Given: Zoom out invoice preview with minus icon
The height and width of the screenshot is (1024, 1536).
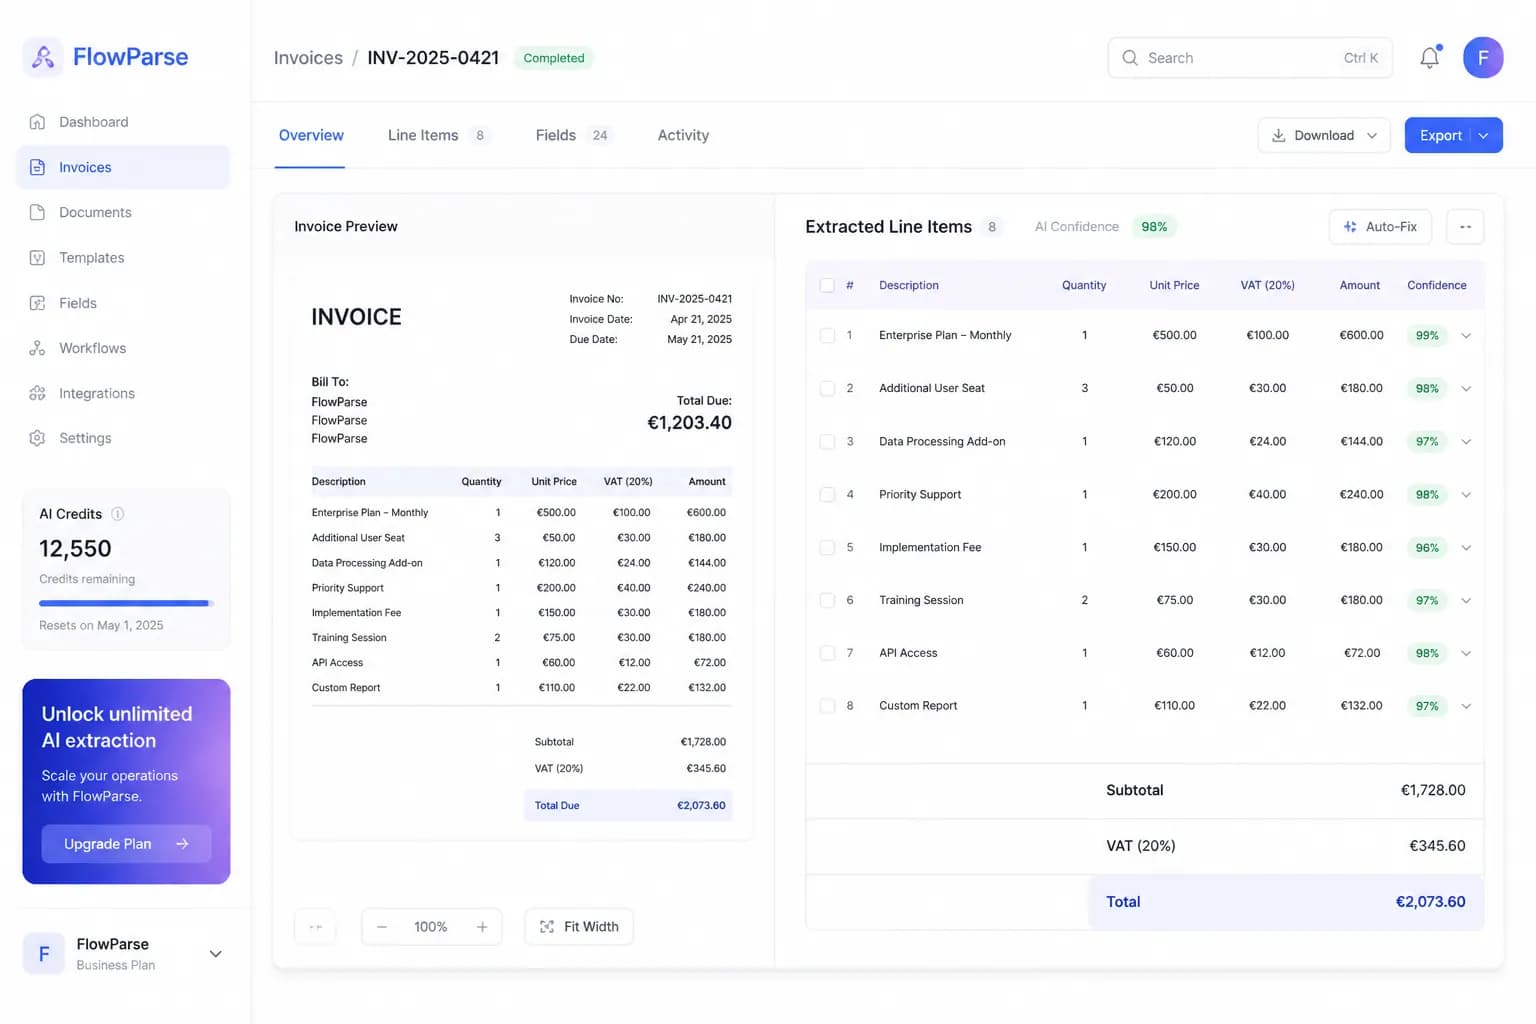Looking at the screenshot, I should 381,927.
